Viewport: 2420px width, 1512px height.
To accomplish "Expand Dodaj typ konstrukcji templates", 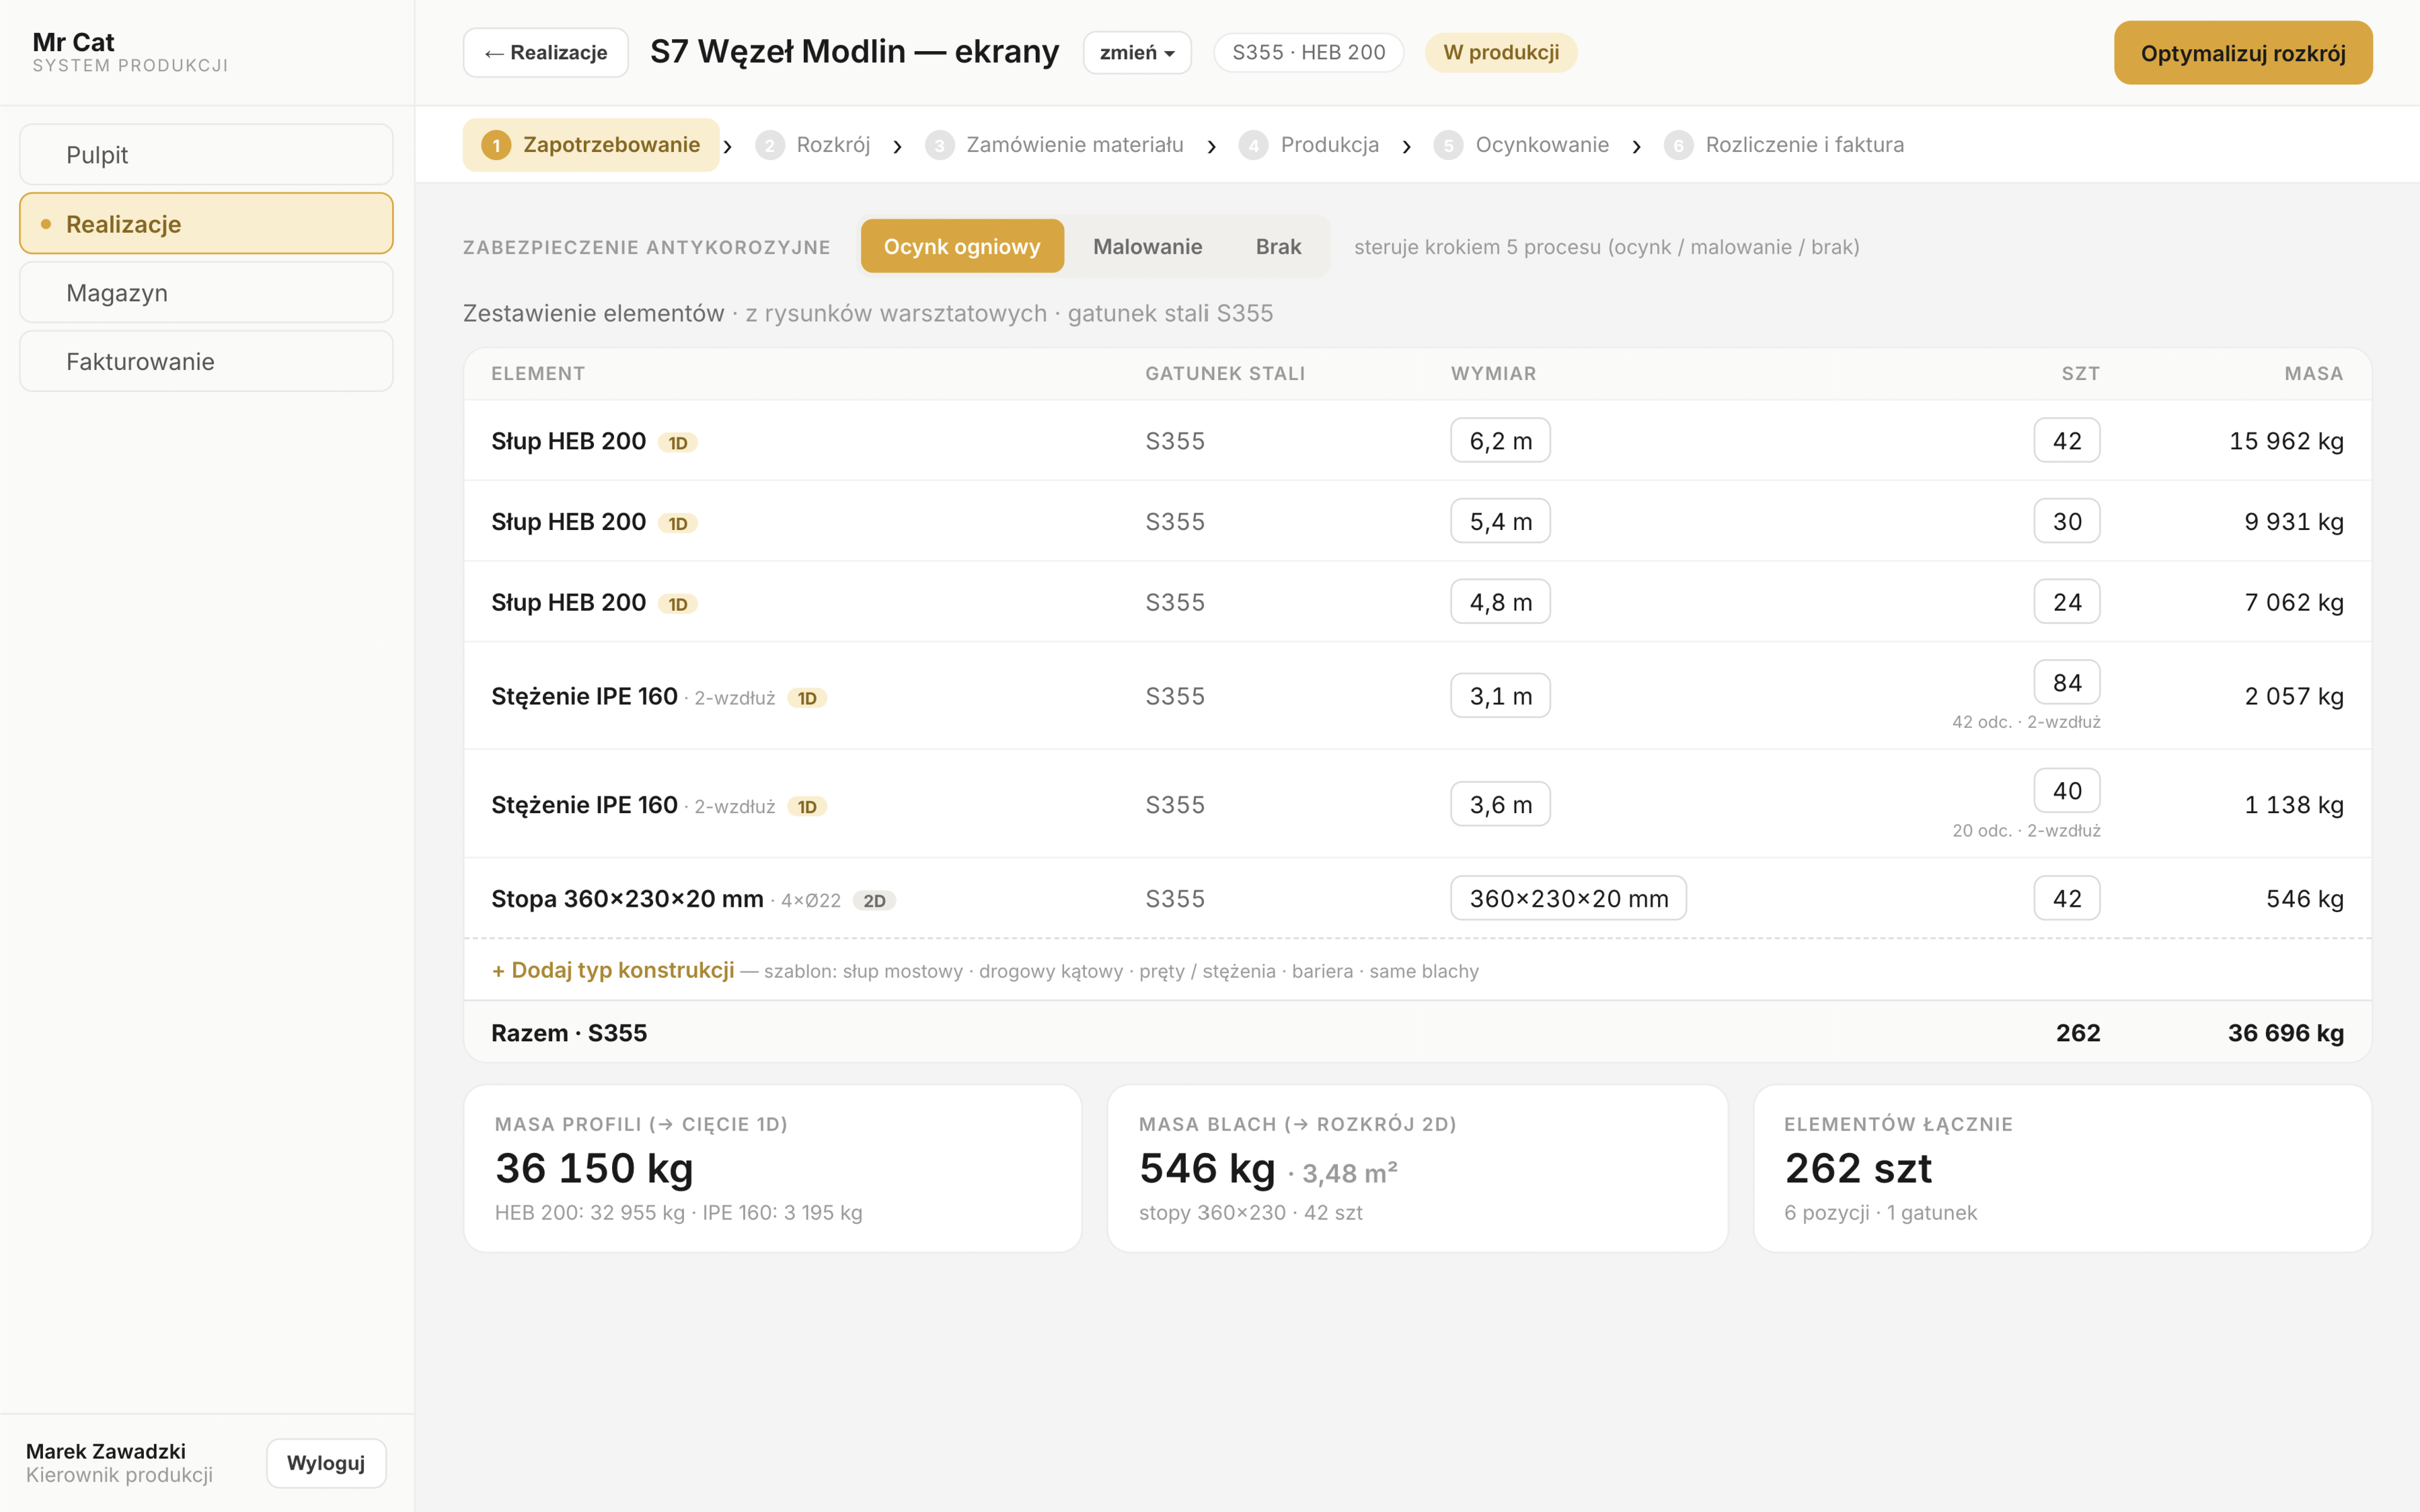I will click(612, 969).
